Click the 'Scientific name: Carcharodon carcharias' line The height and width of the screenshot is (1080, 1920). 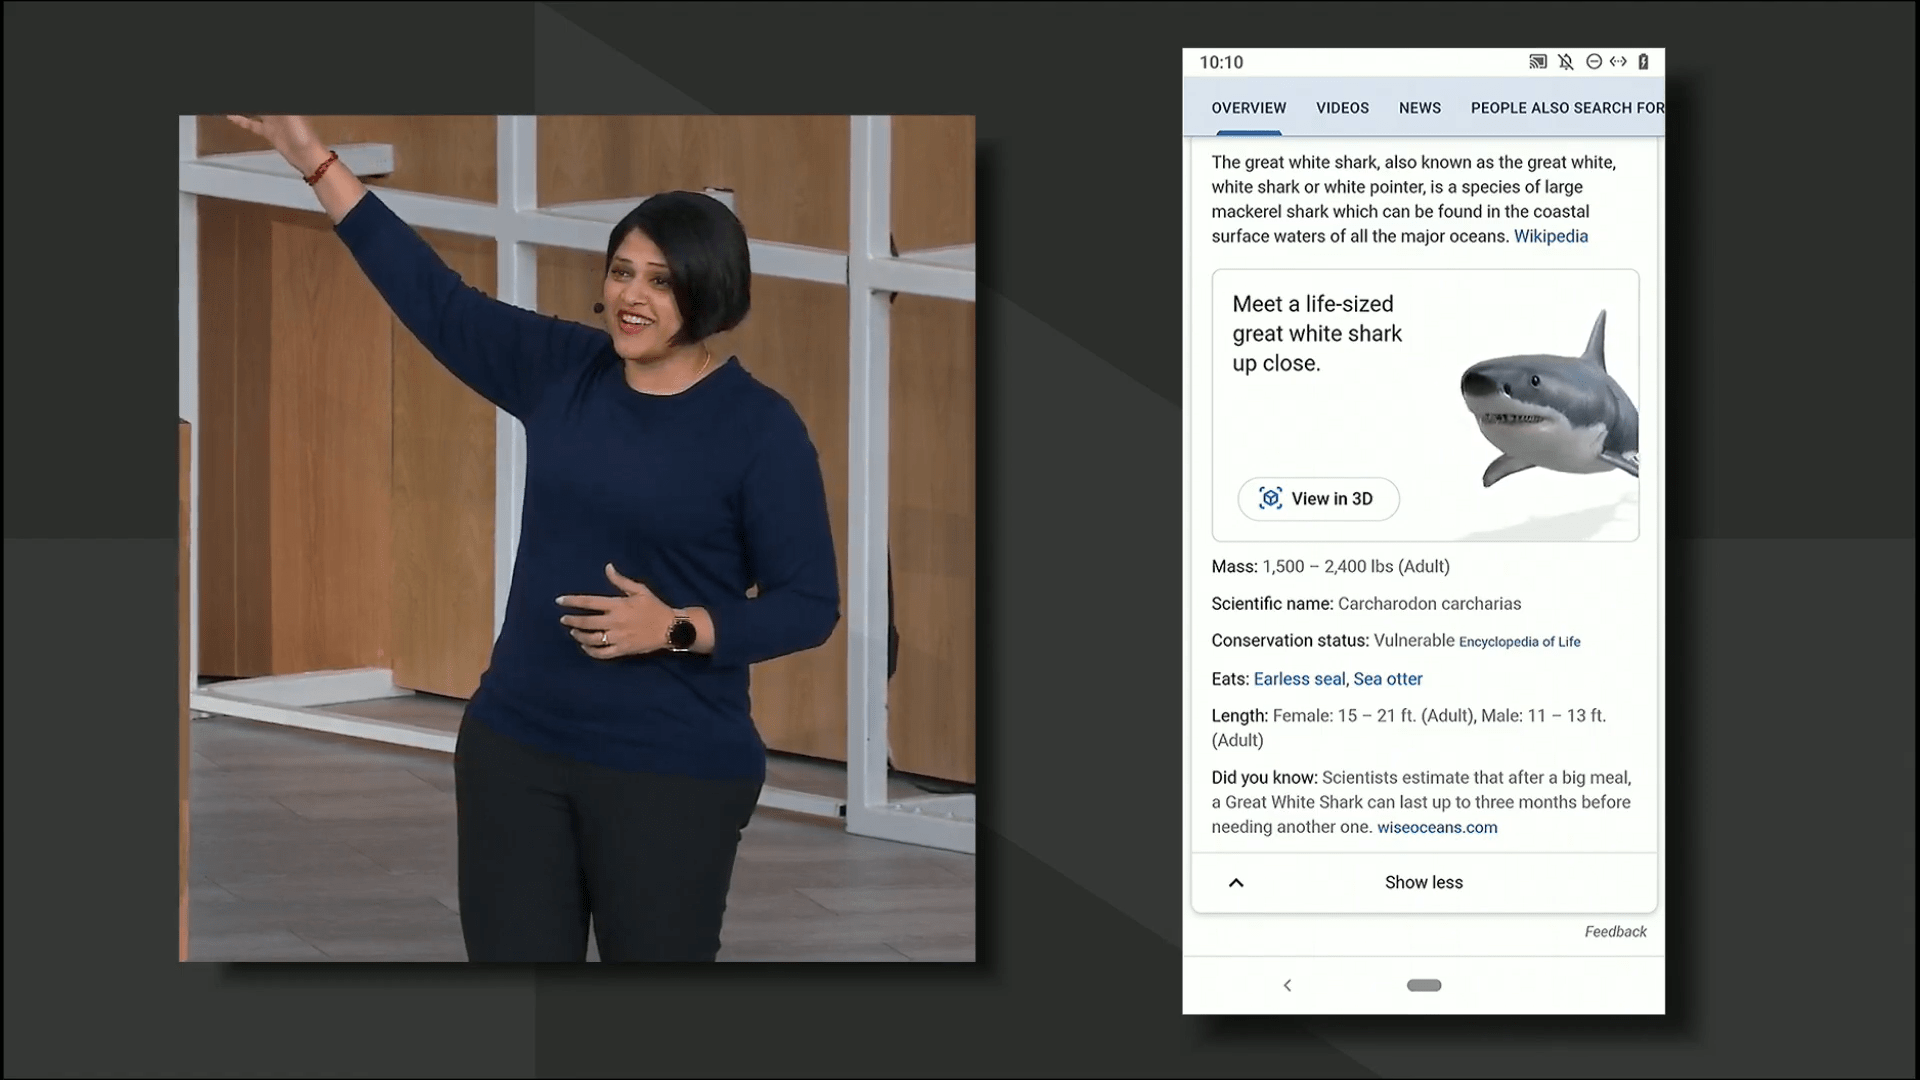point(1366,604)
